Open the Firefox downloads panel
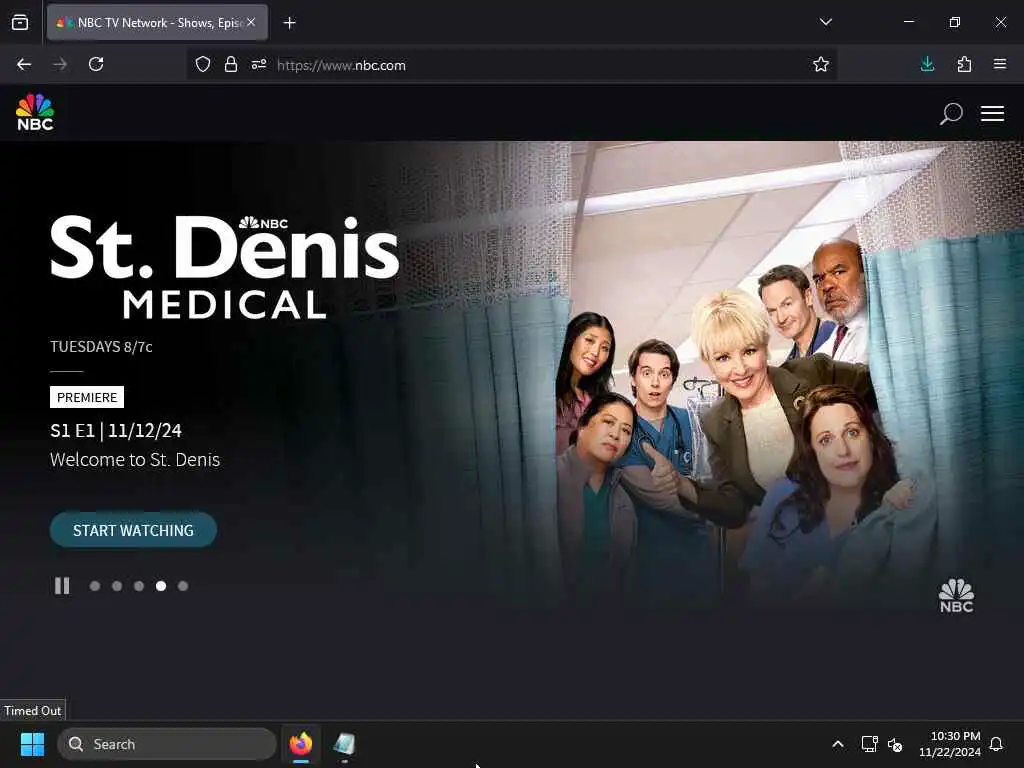Screen dimensions: 1024x768 [927, 64]
